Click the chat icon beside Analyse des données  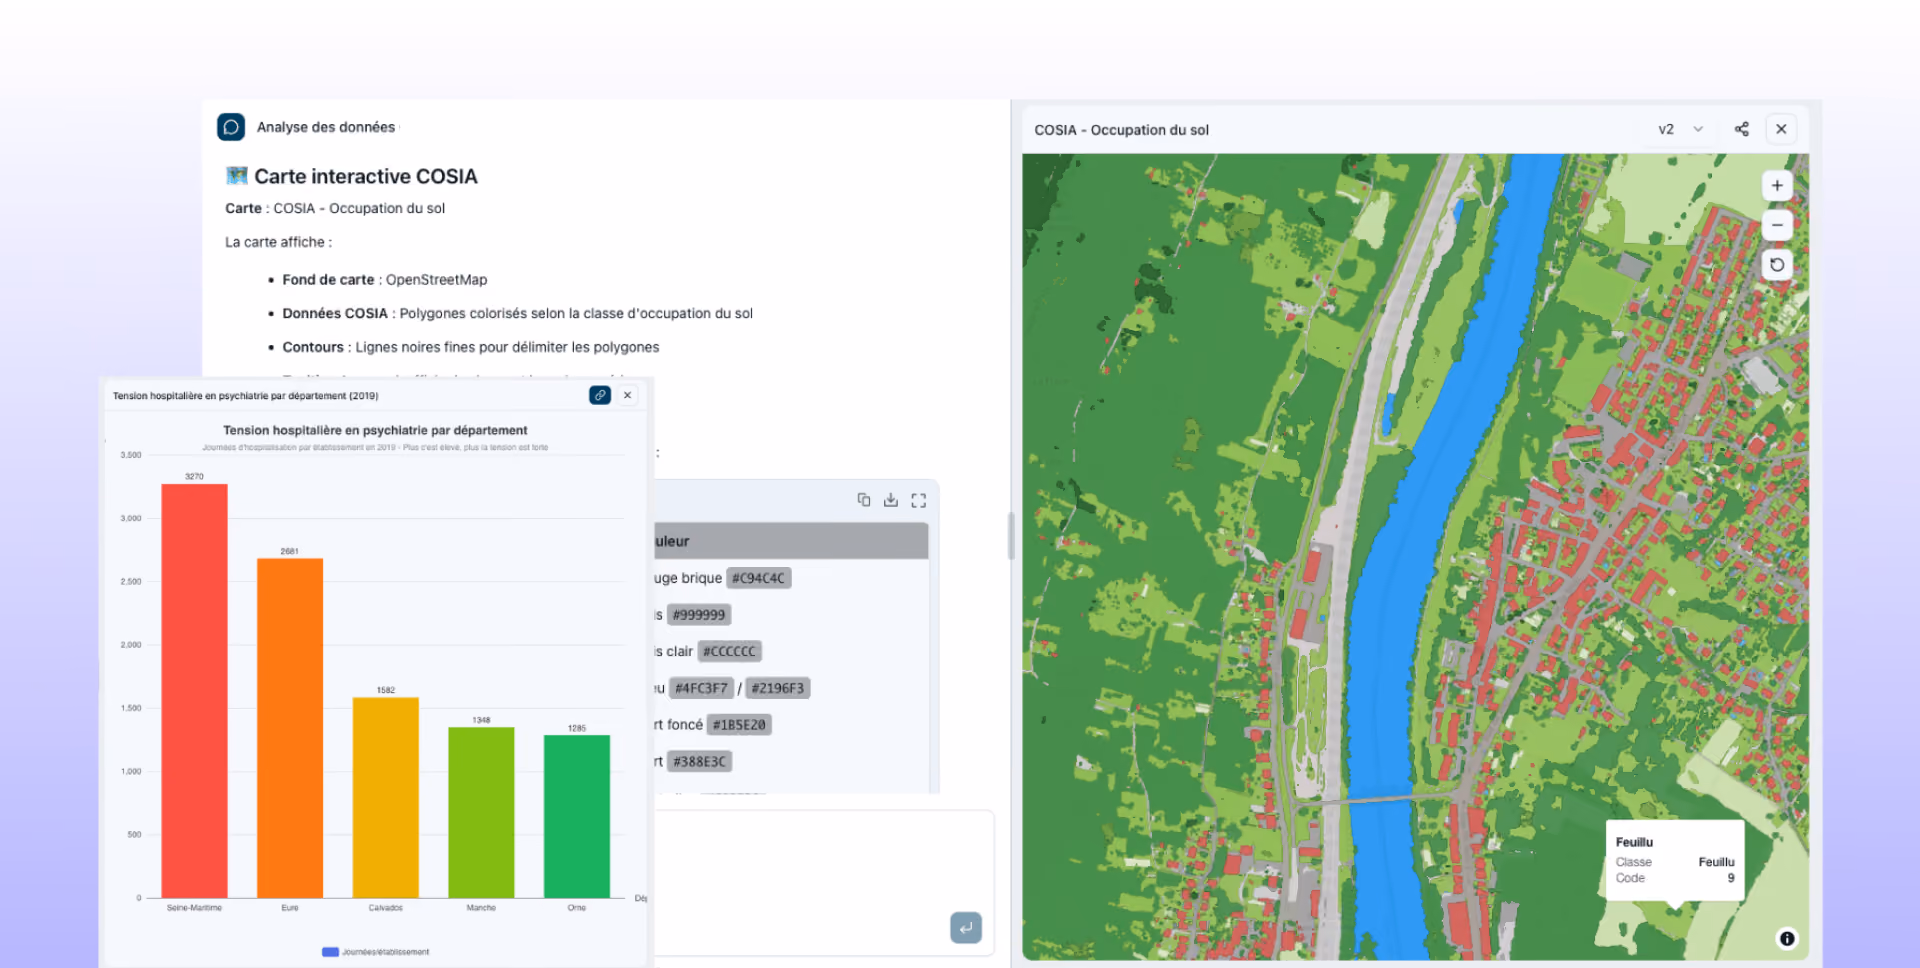click(x=231, y=127)
